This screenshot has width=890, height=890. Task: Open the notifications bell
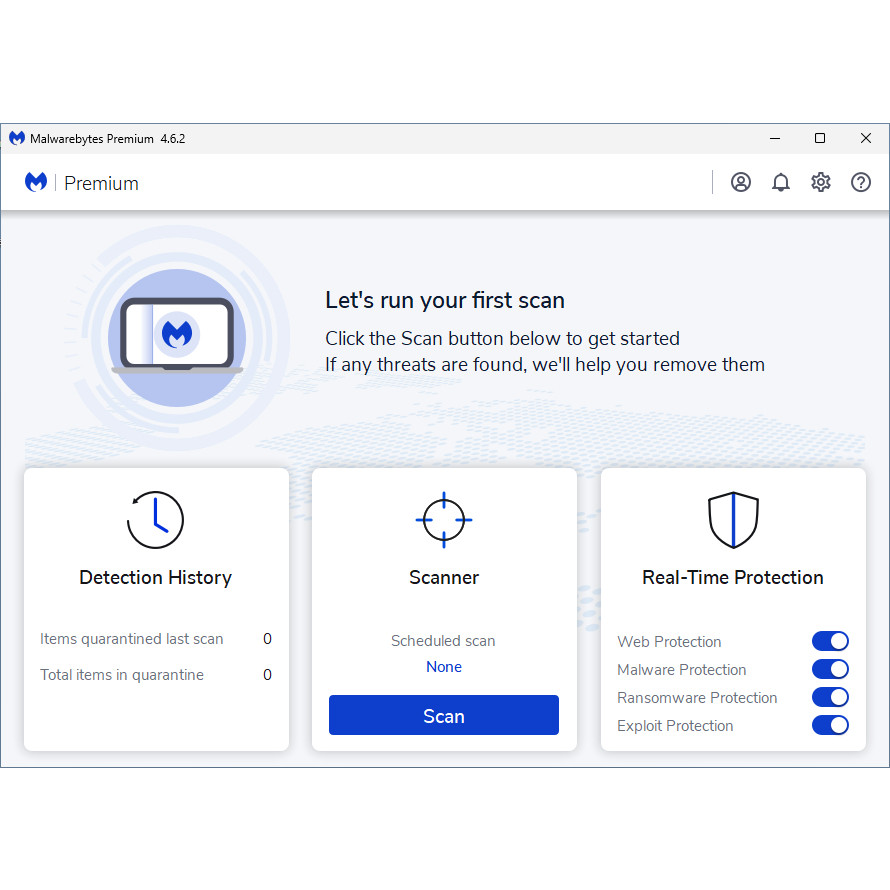click(780, 182)
